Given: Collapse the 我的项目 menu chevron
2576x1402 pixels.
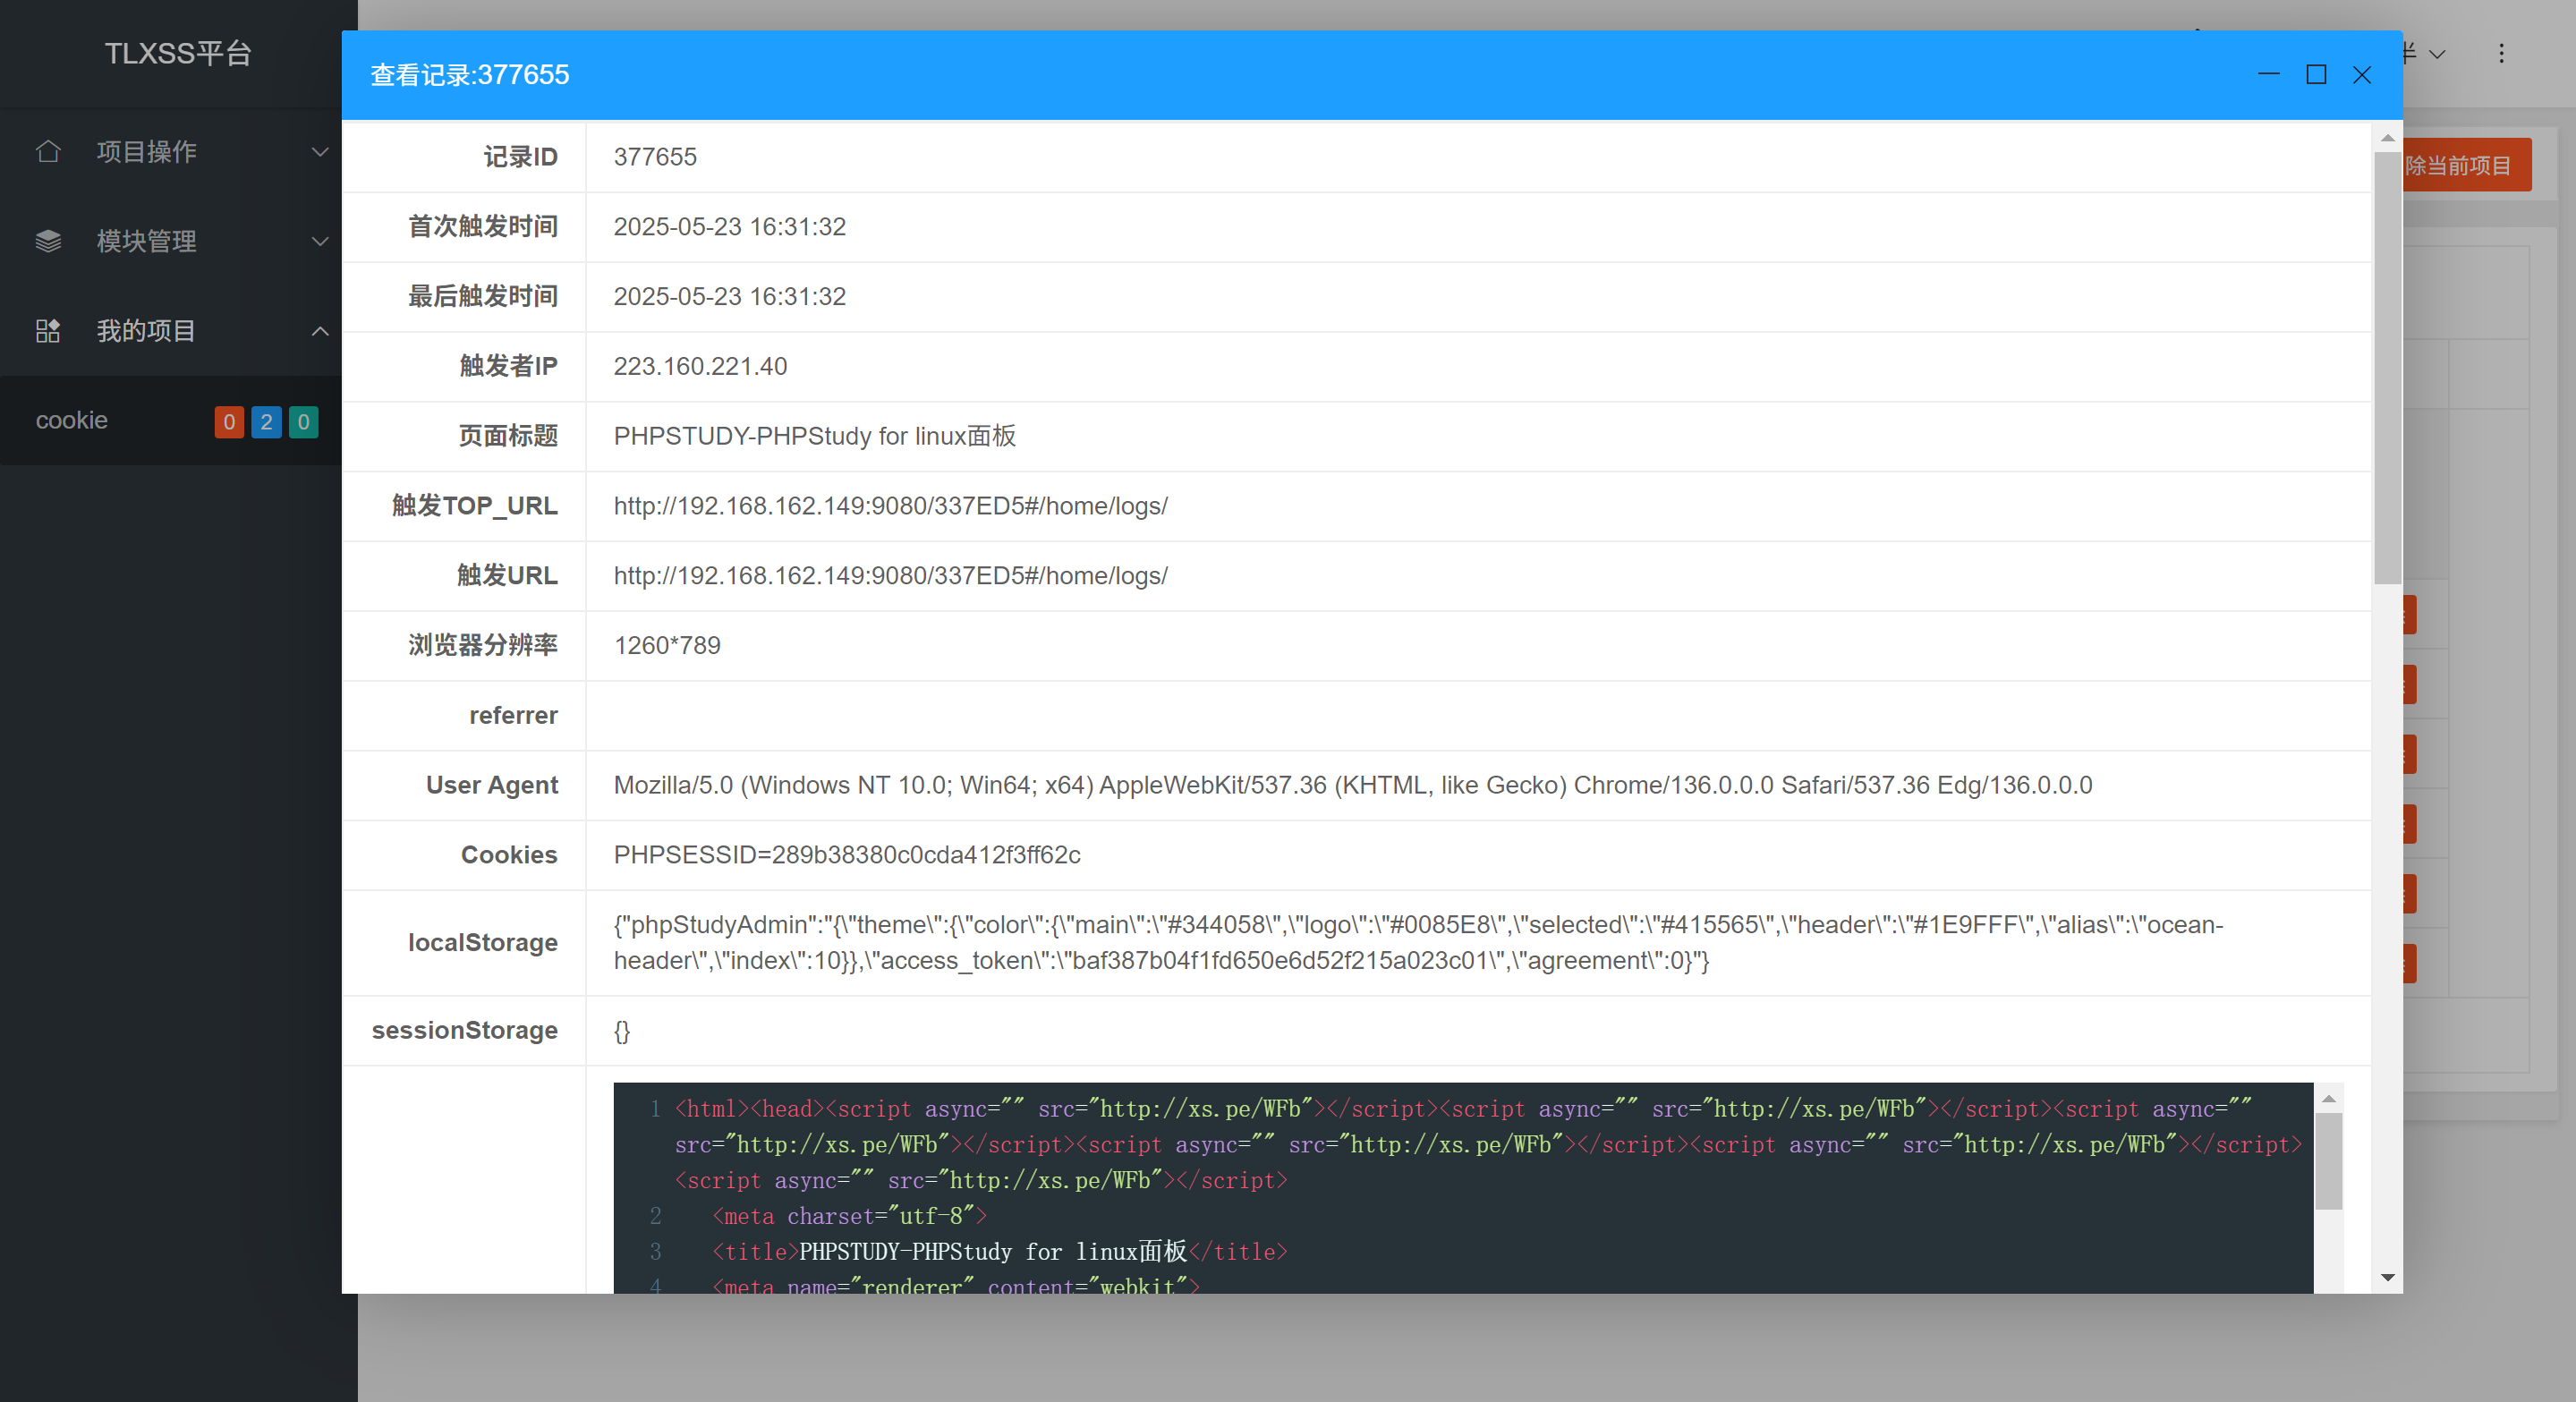Looking at the screenshot, I should [320, 331].
